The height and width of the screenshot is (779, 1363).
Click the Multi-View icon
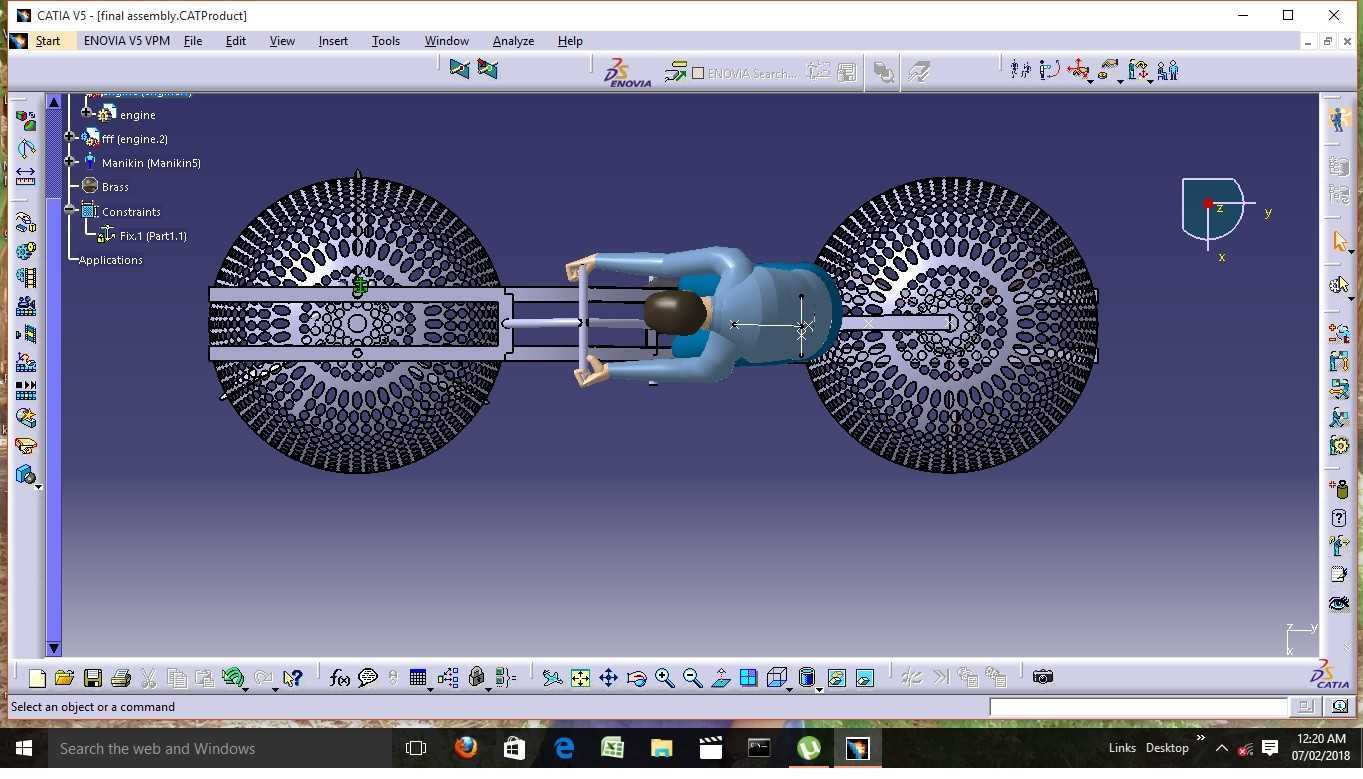(x=748, y=678)
